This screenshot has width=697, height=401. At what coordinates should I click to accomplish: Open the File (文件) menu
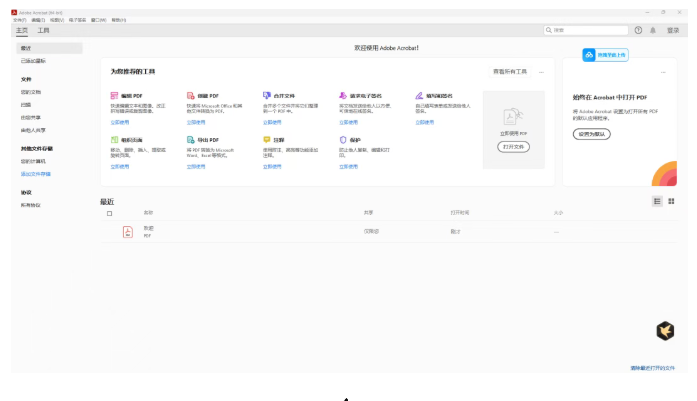click(20, 20)
